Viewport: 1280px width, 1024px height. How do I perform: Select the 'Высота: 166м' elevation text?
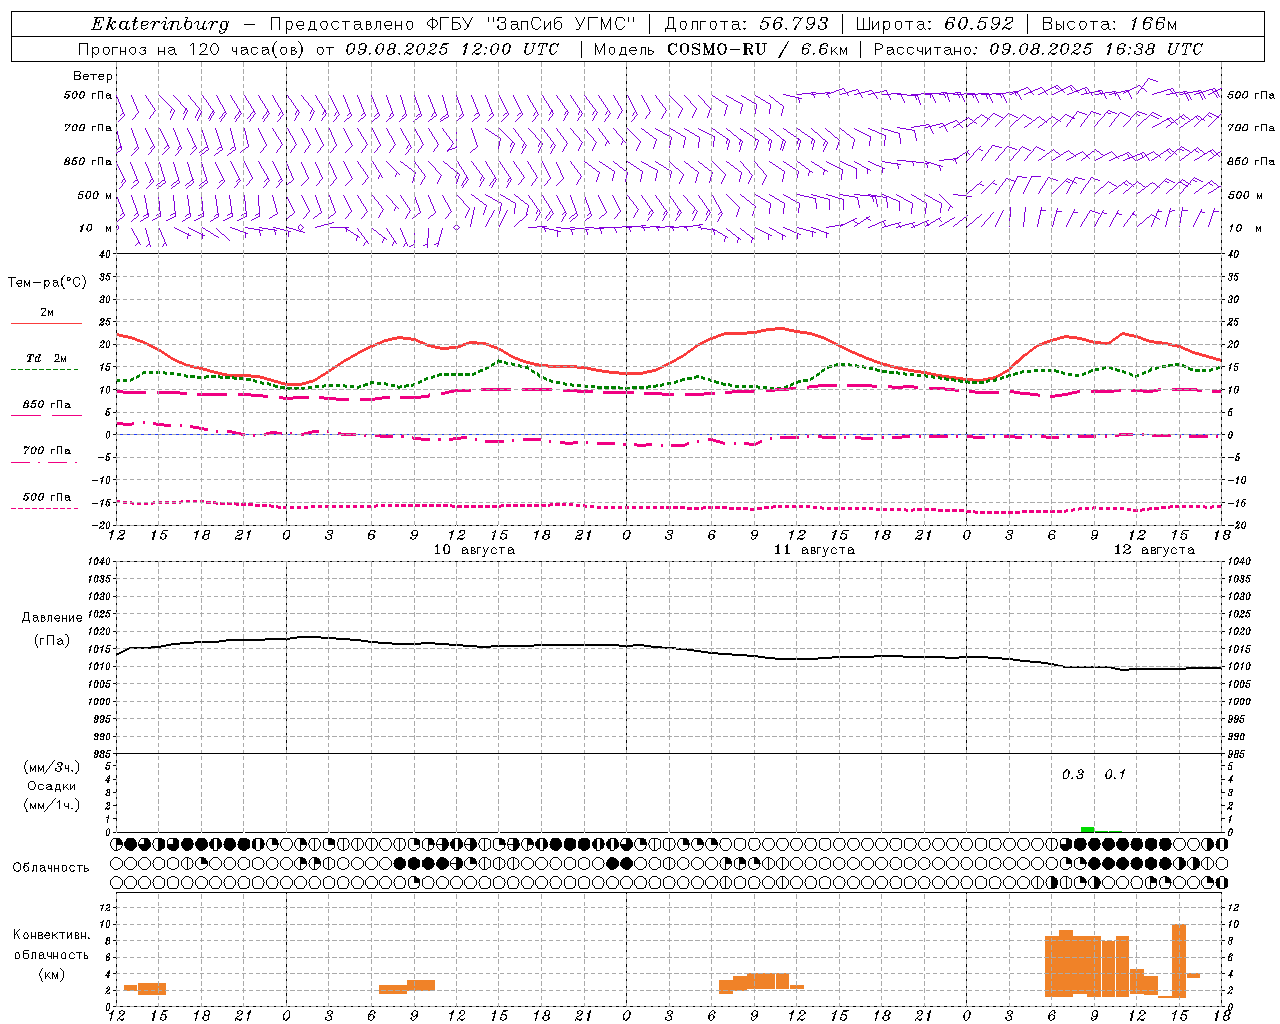tap(1109, 24)
